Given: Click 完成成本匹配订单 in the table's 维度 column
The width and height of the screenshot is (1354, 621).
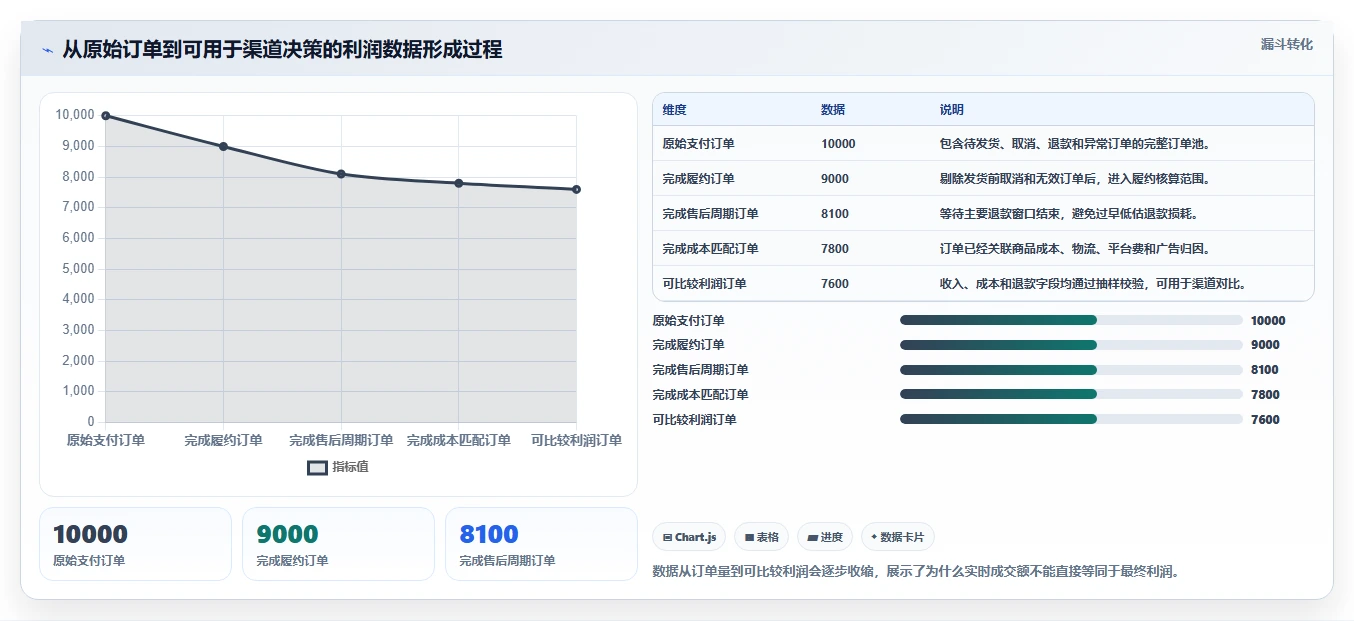Looking at the screenshot, I should [710, 249].
